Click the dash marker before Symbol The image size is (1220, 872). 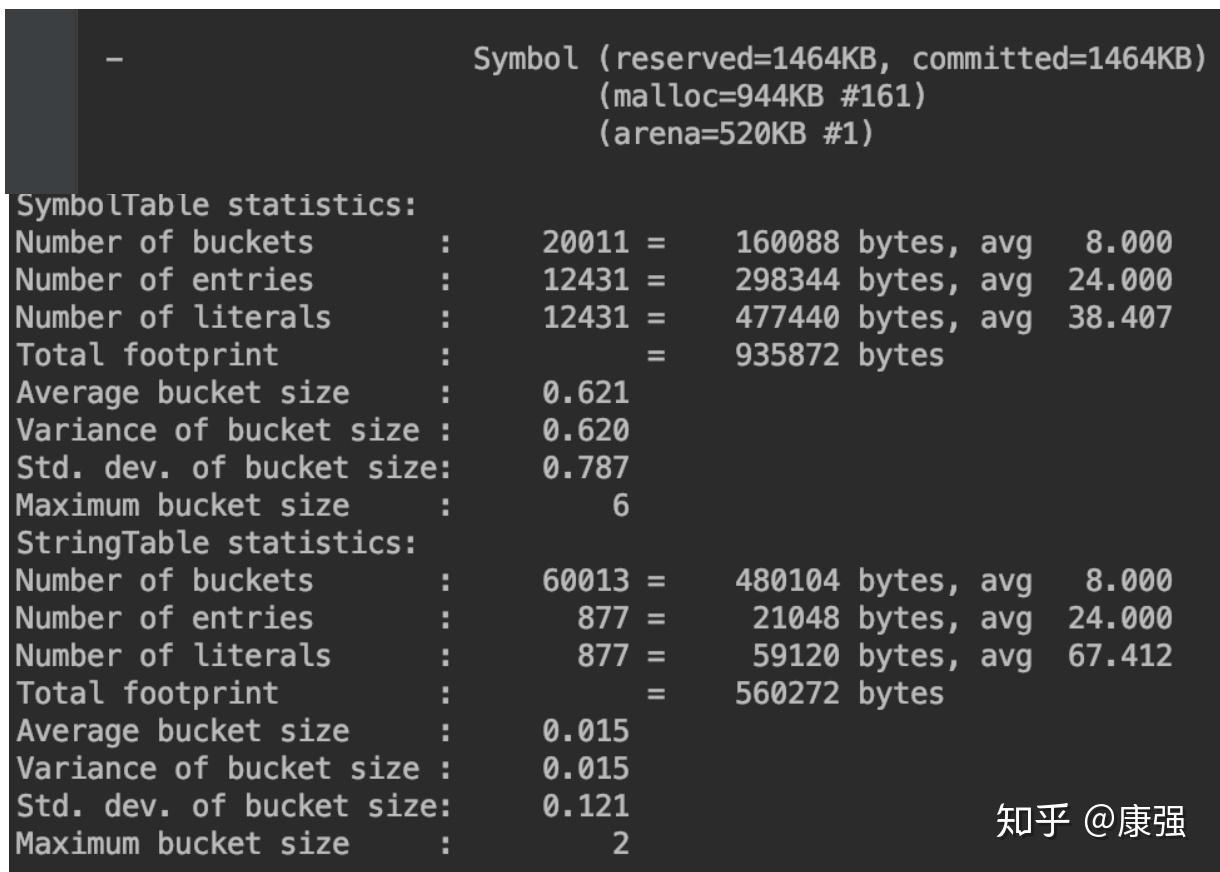[117, 61]
